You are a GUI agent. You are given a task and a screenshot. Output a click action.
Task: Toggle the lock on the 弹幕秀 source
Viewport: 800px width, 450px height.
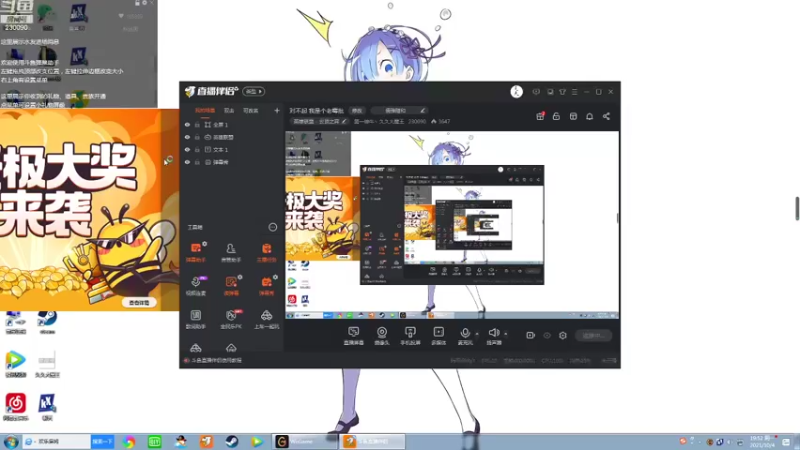(x=197, y=162)
